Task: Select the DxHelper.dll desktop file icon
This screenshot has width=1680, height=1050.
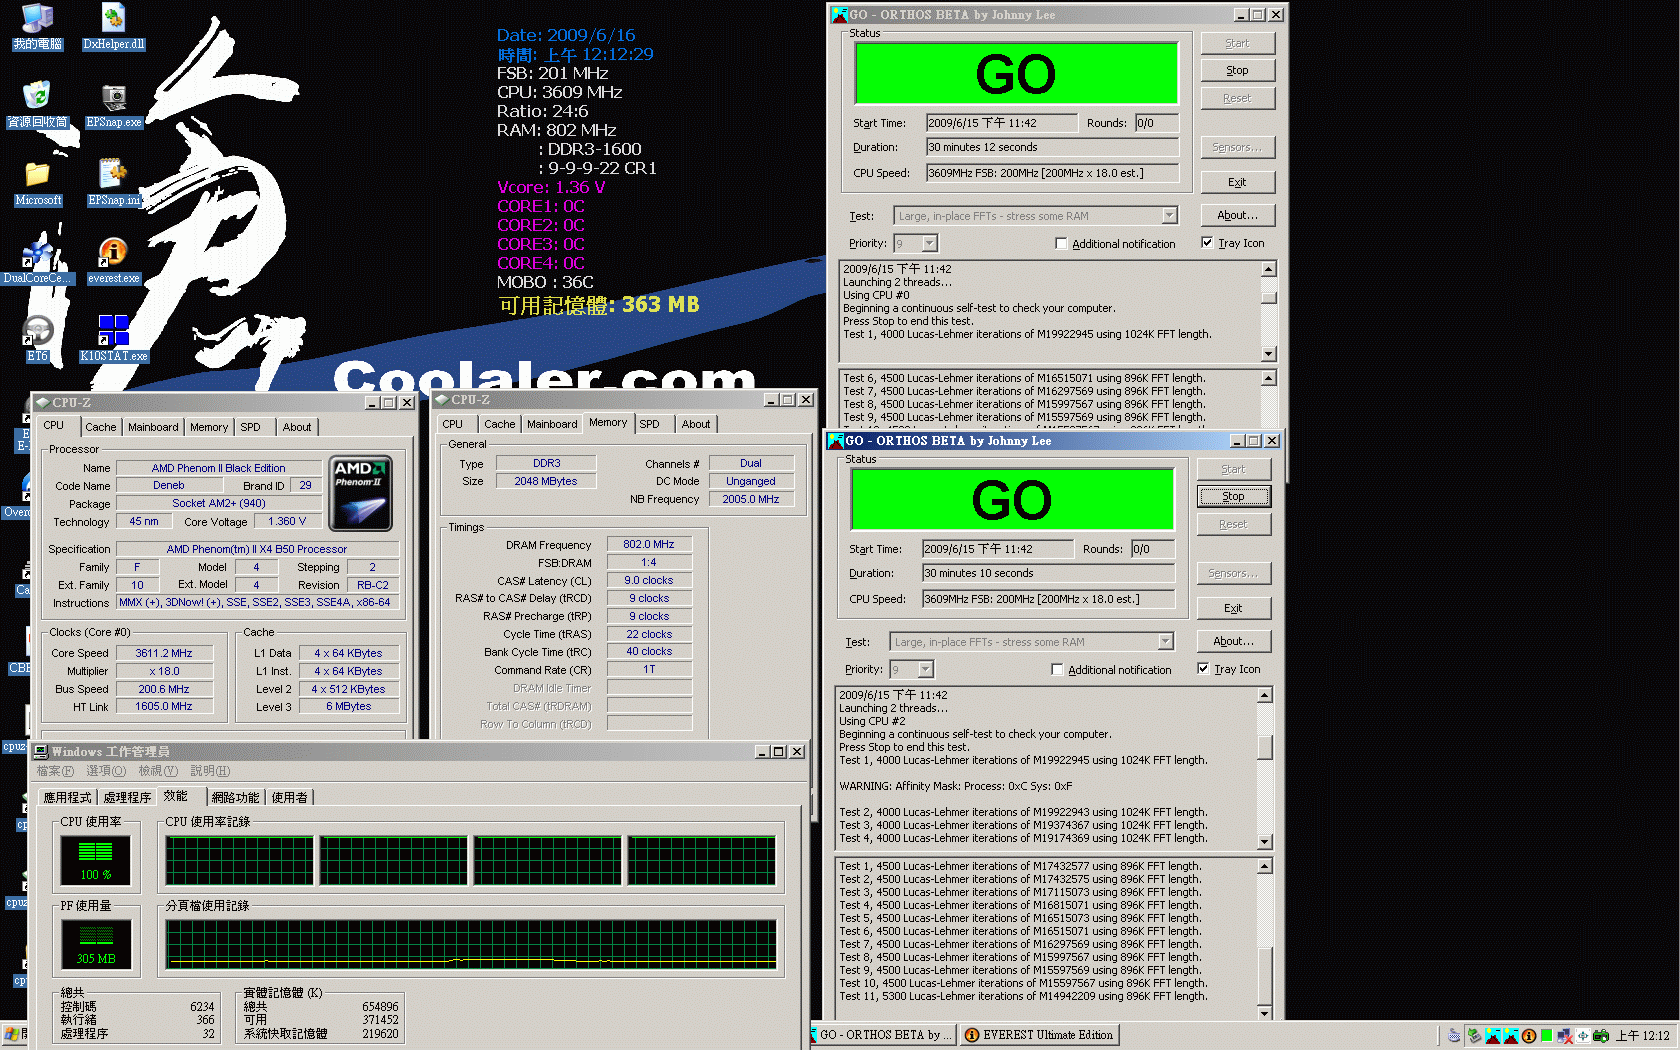Action: click(113, 27)
